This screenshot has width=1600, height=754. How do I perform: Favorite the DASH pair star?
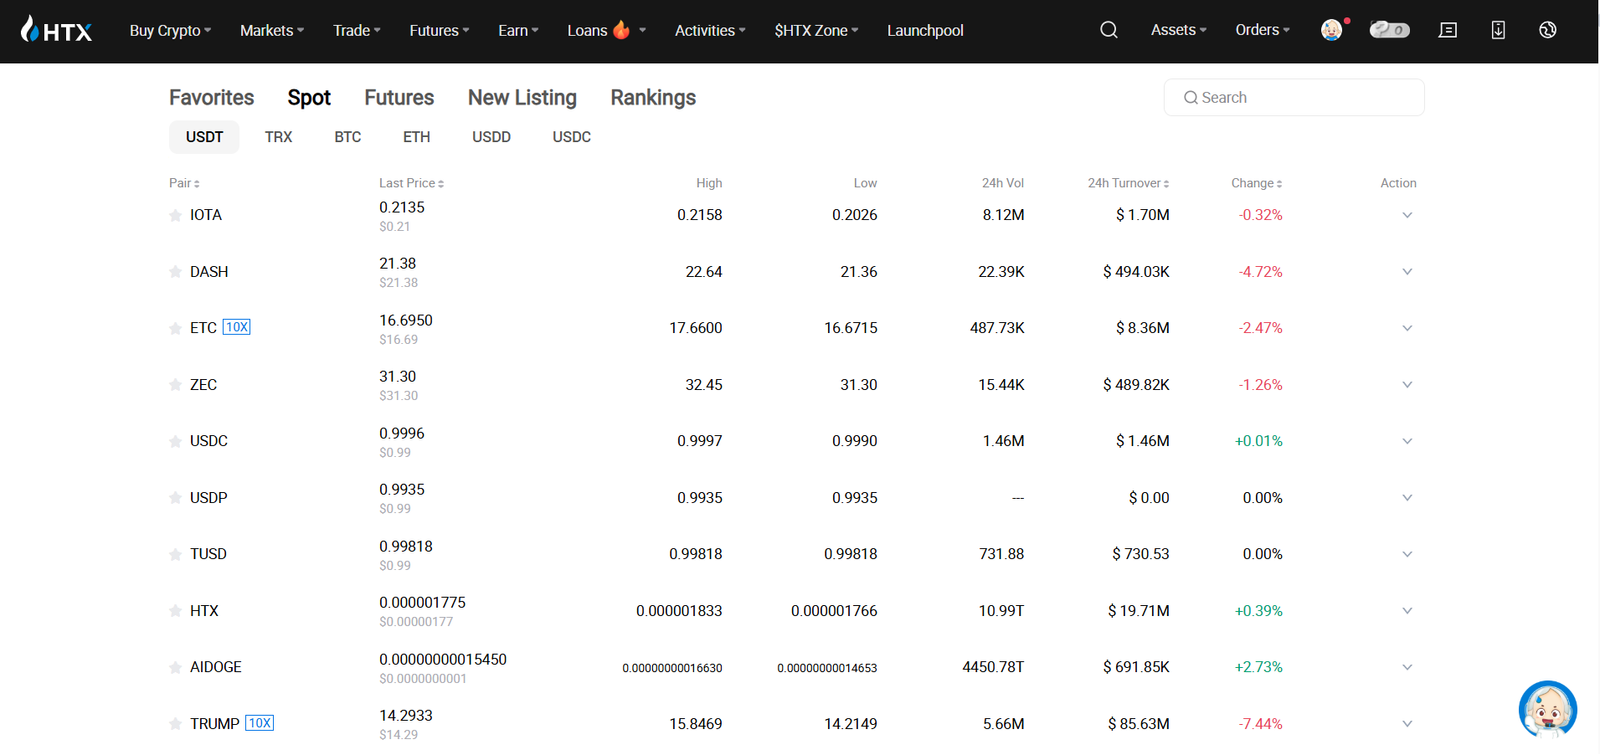176,272
